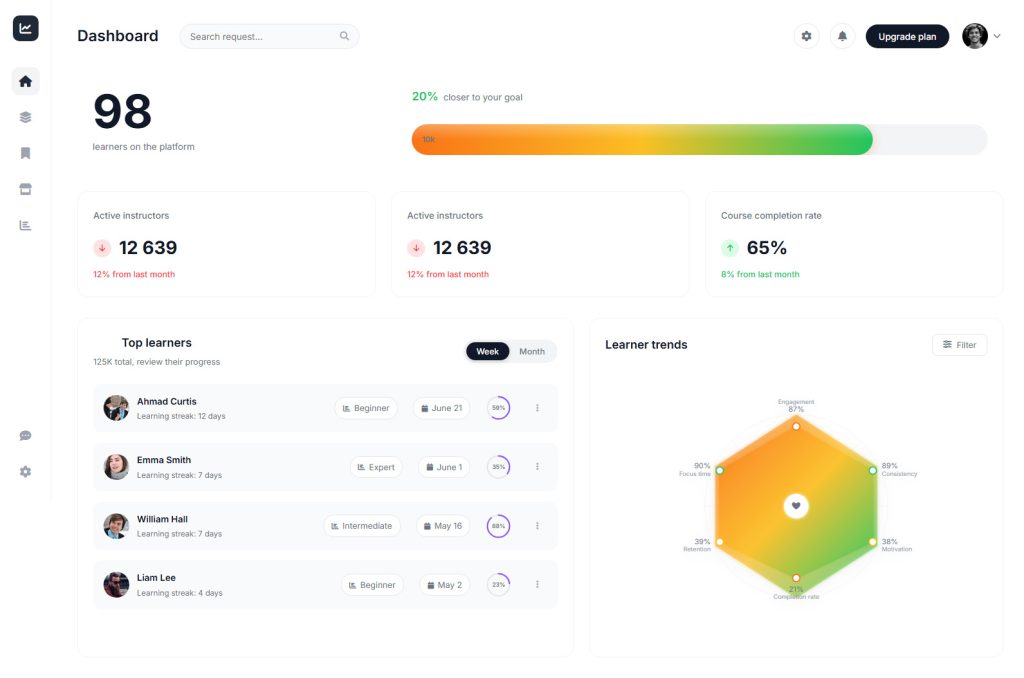The width and height of the screenshot is (1024, 678).
Task: Expand the profile dropdown chevron
Action: (x=997, y=36)
